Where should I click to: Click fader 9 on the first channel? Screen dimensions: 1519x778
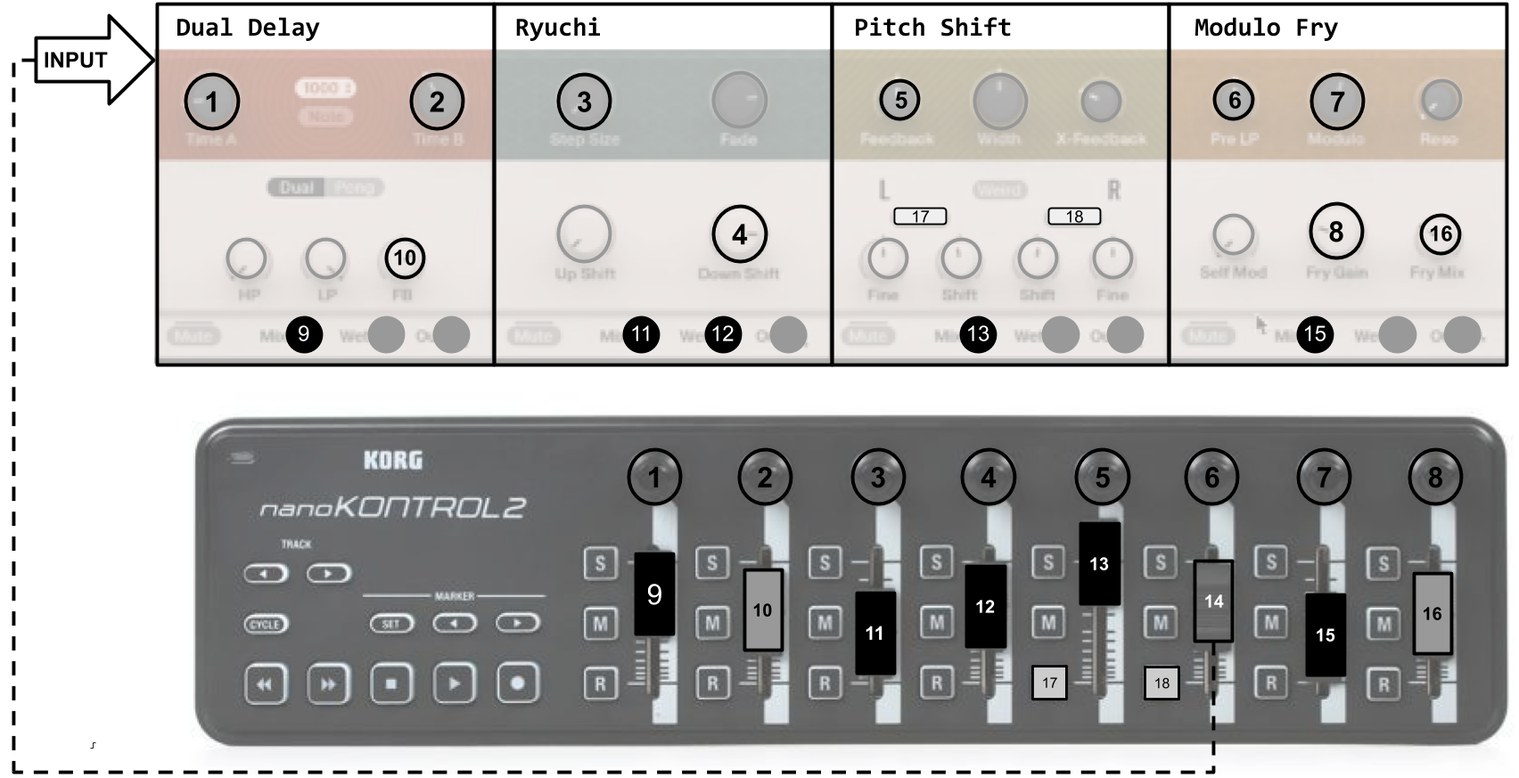(x=654, y=594)
